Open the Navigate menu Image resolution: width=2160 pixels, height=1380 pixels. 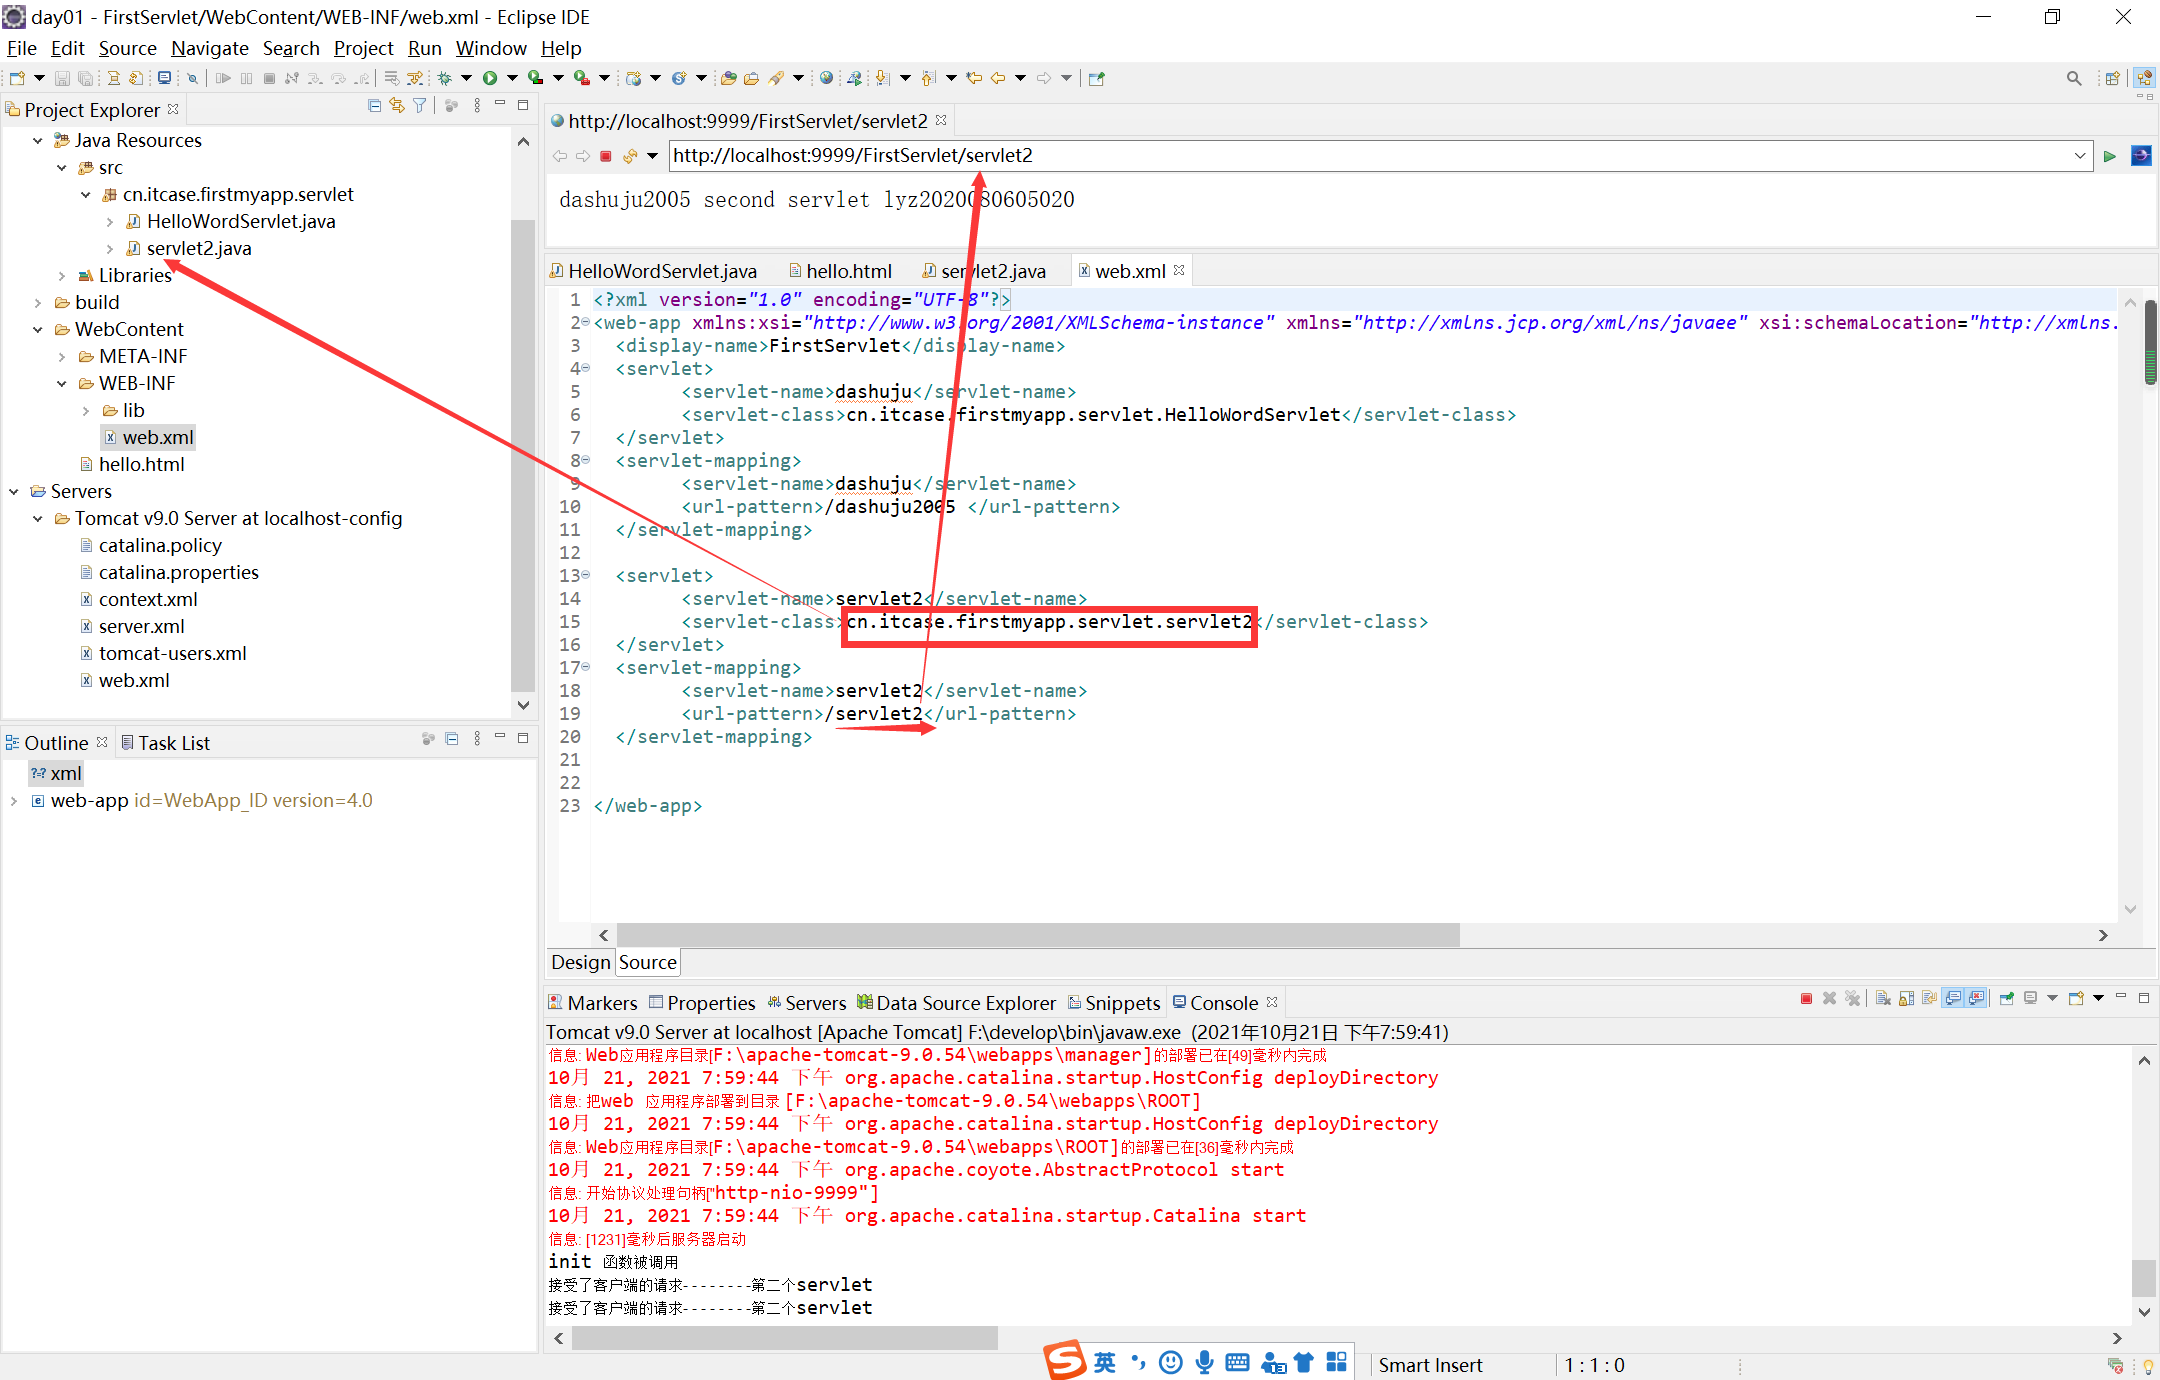coord(209,48)
